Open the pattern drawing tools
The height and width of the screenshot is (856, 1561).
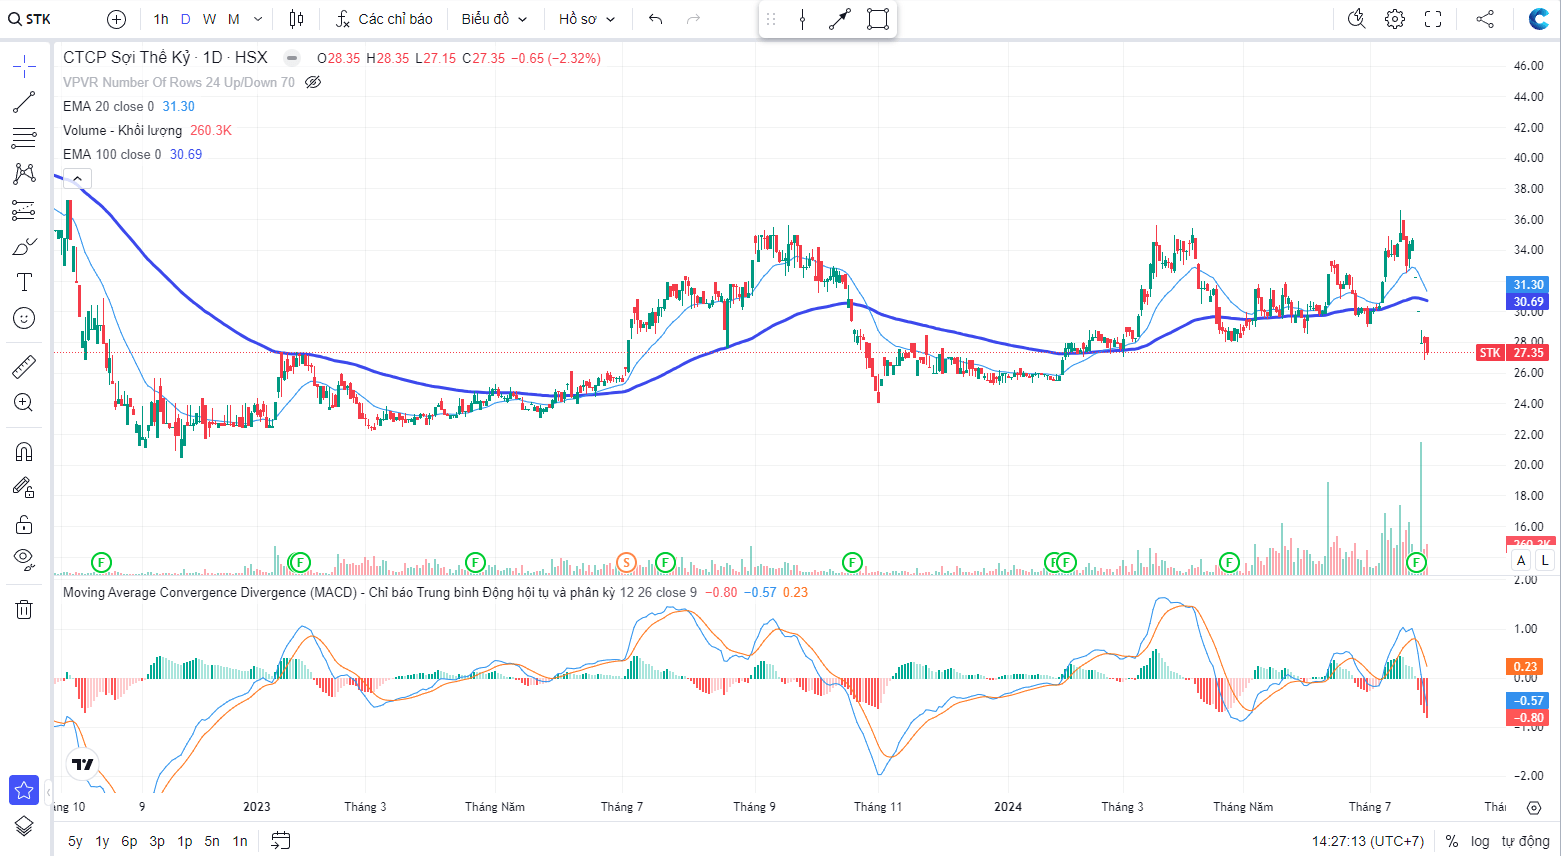point(24,174)
